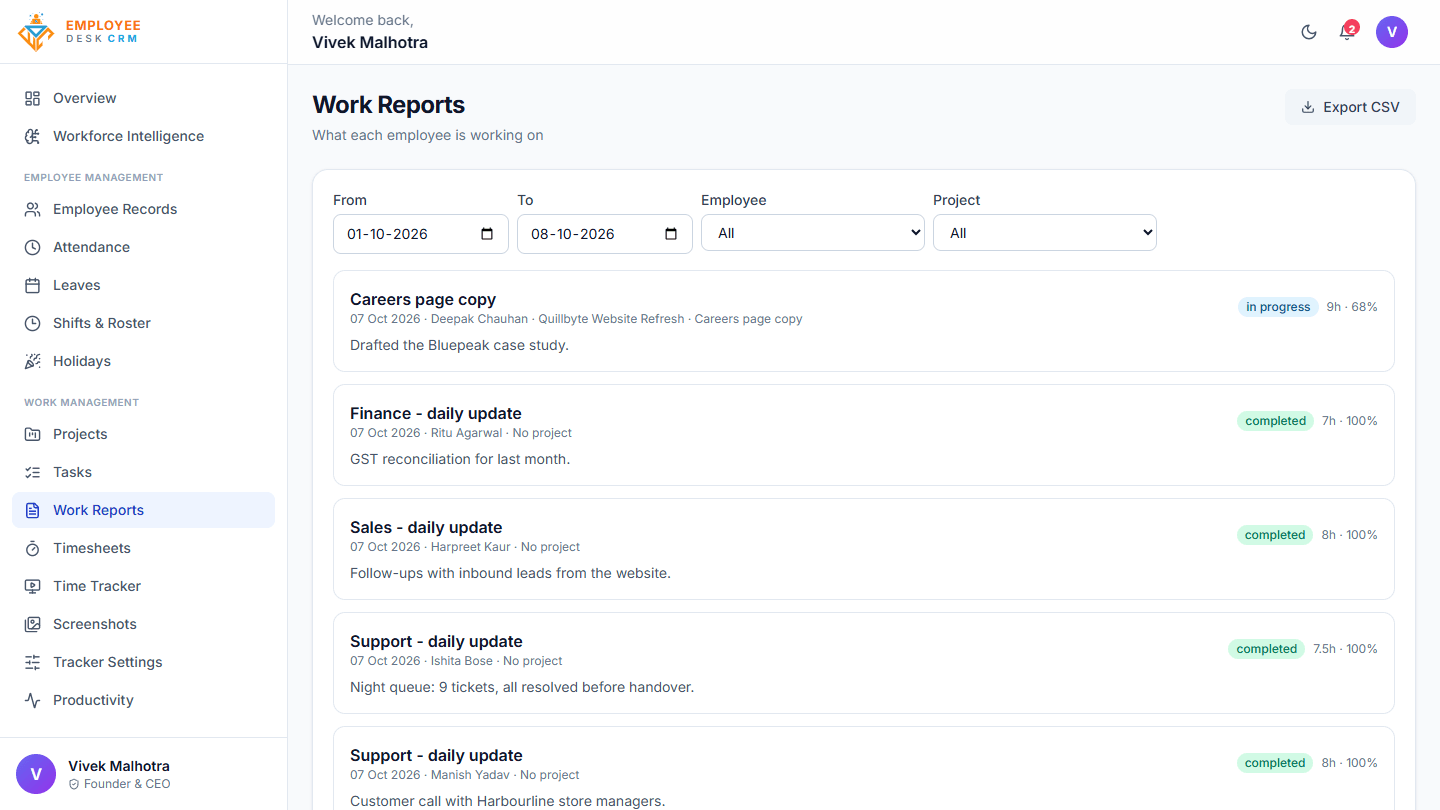Click completed badge on Sales report
The width and height of the screenshot is (1440, 810).
[1275, 535]
